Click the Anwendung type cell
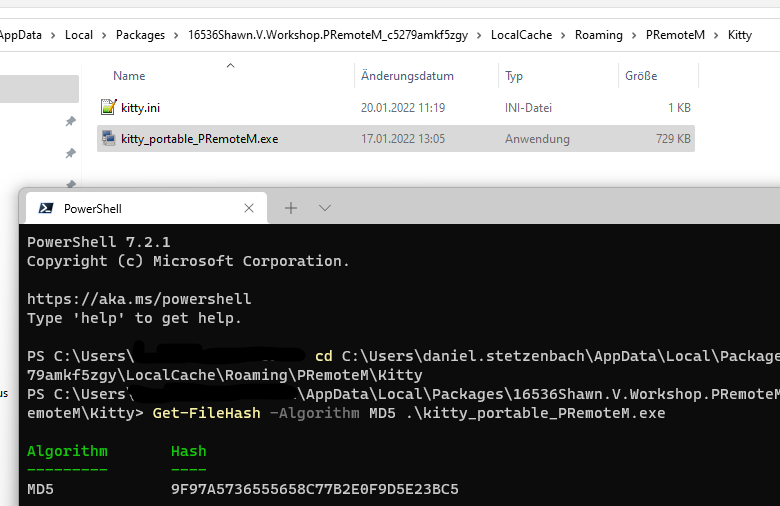This screenshot has width=780, height=506. 537,139
